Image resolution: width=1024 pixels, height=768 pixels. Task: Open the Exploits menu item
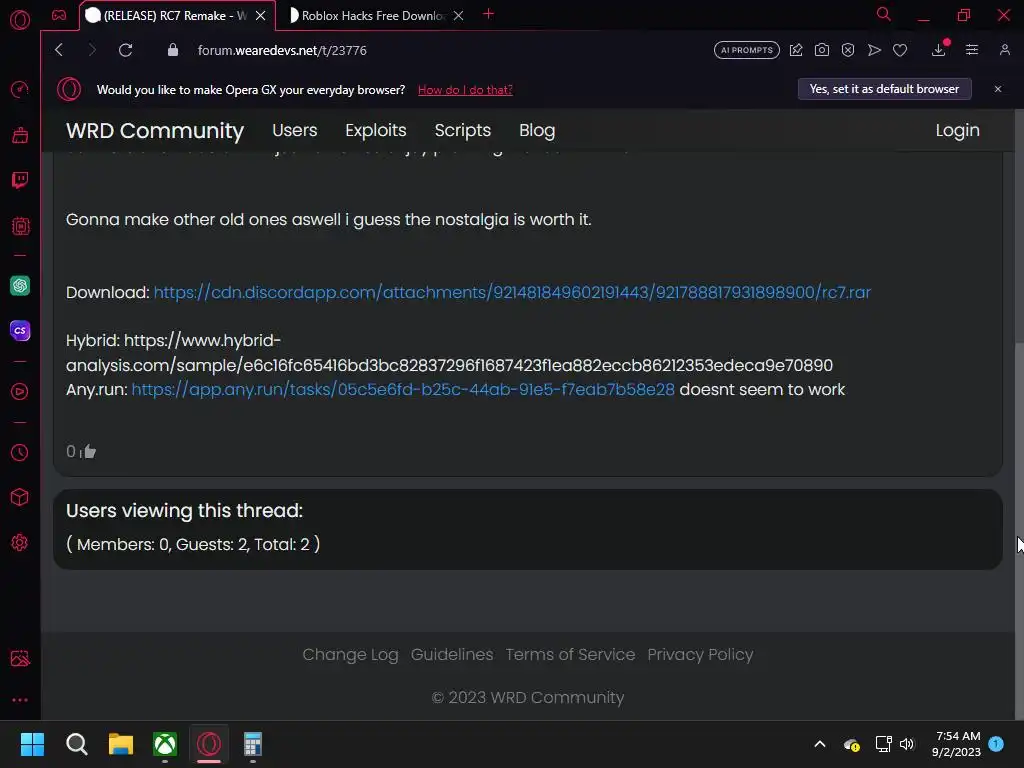click(x=376, y=131)
